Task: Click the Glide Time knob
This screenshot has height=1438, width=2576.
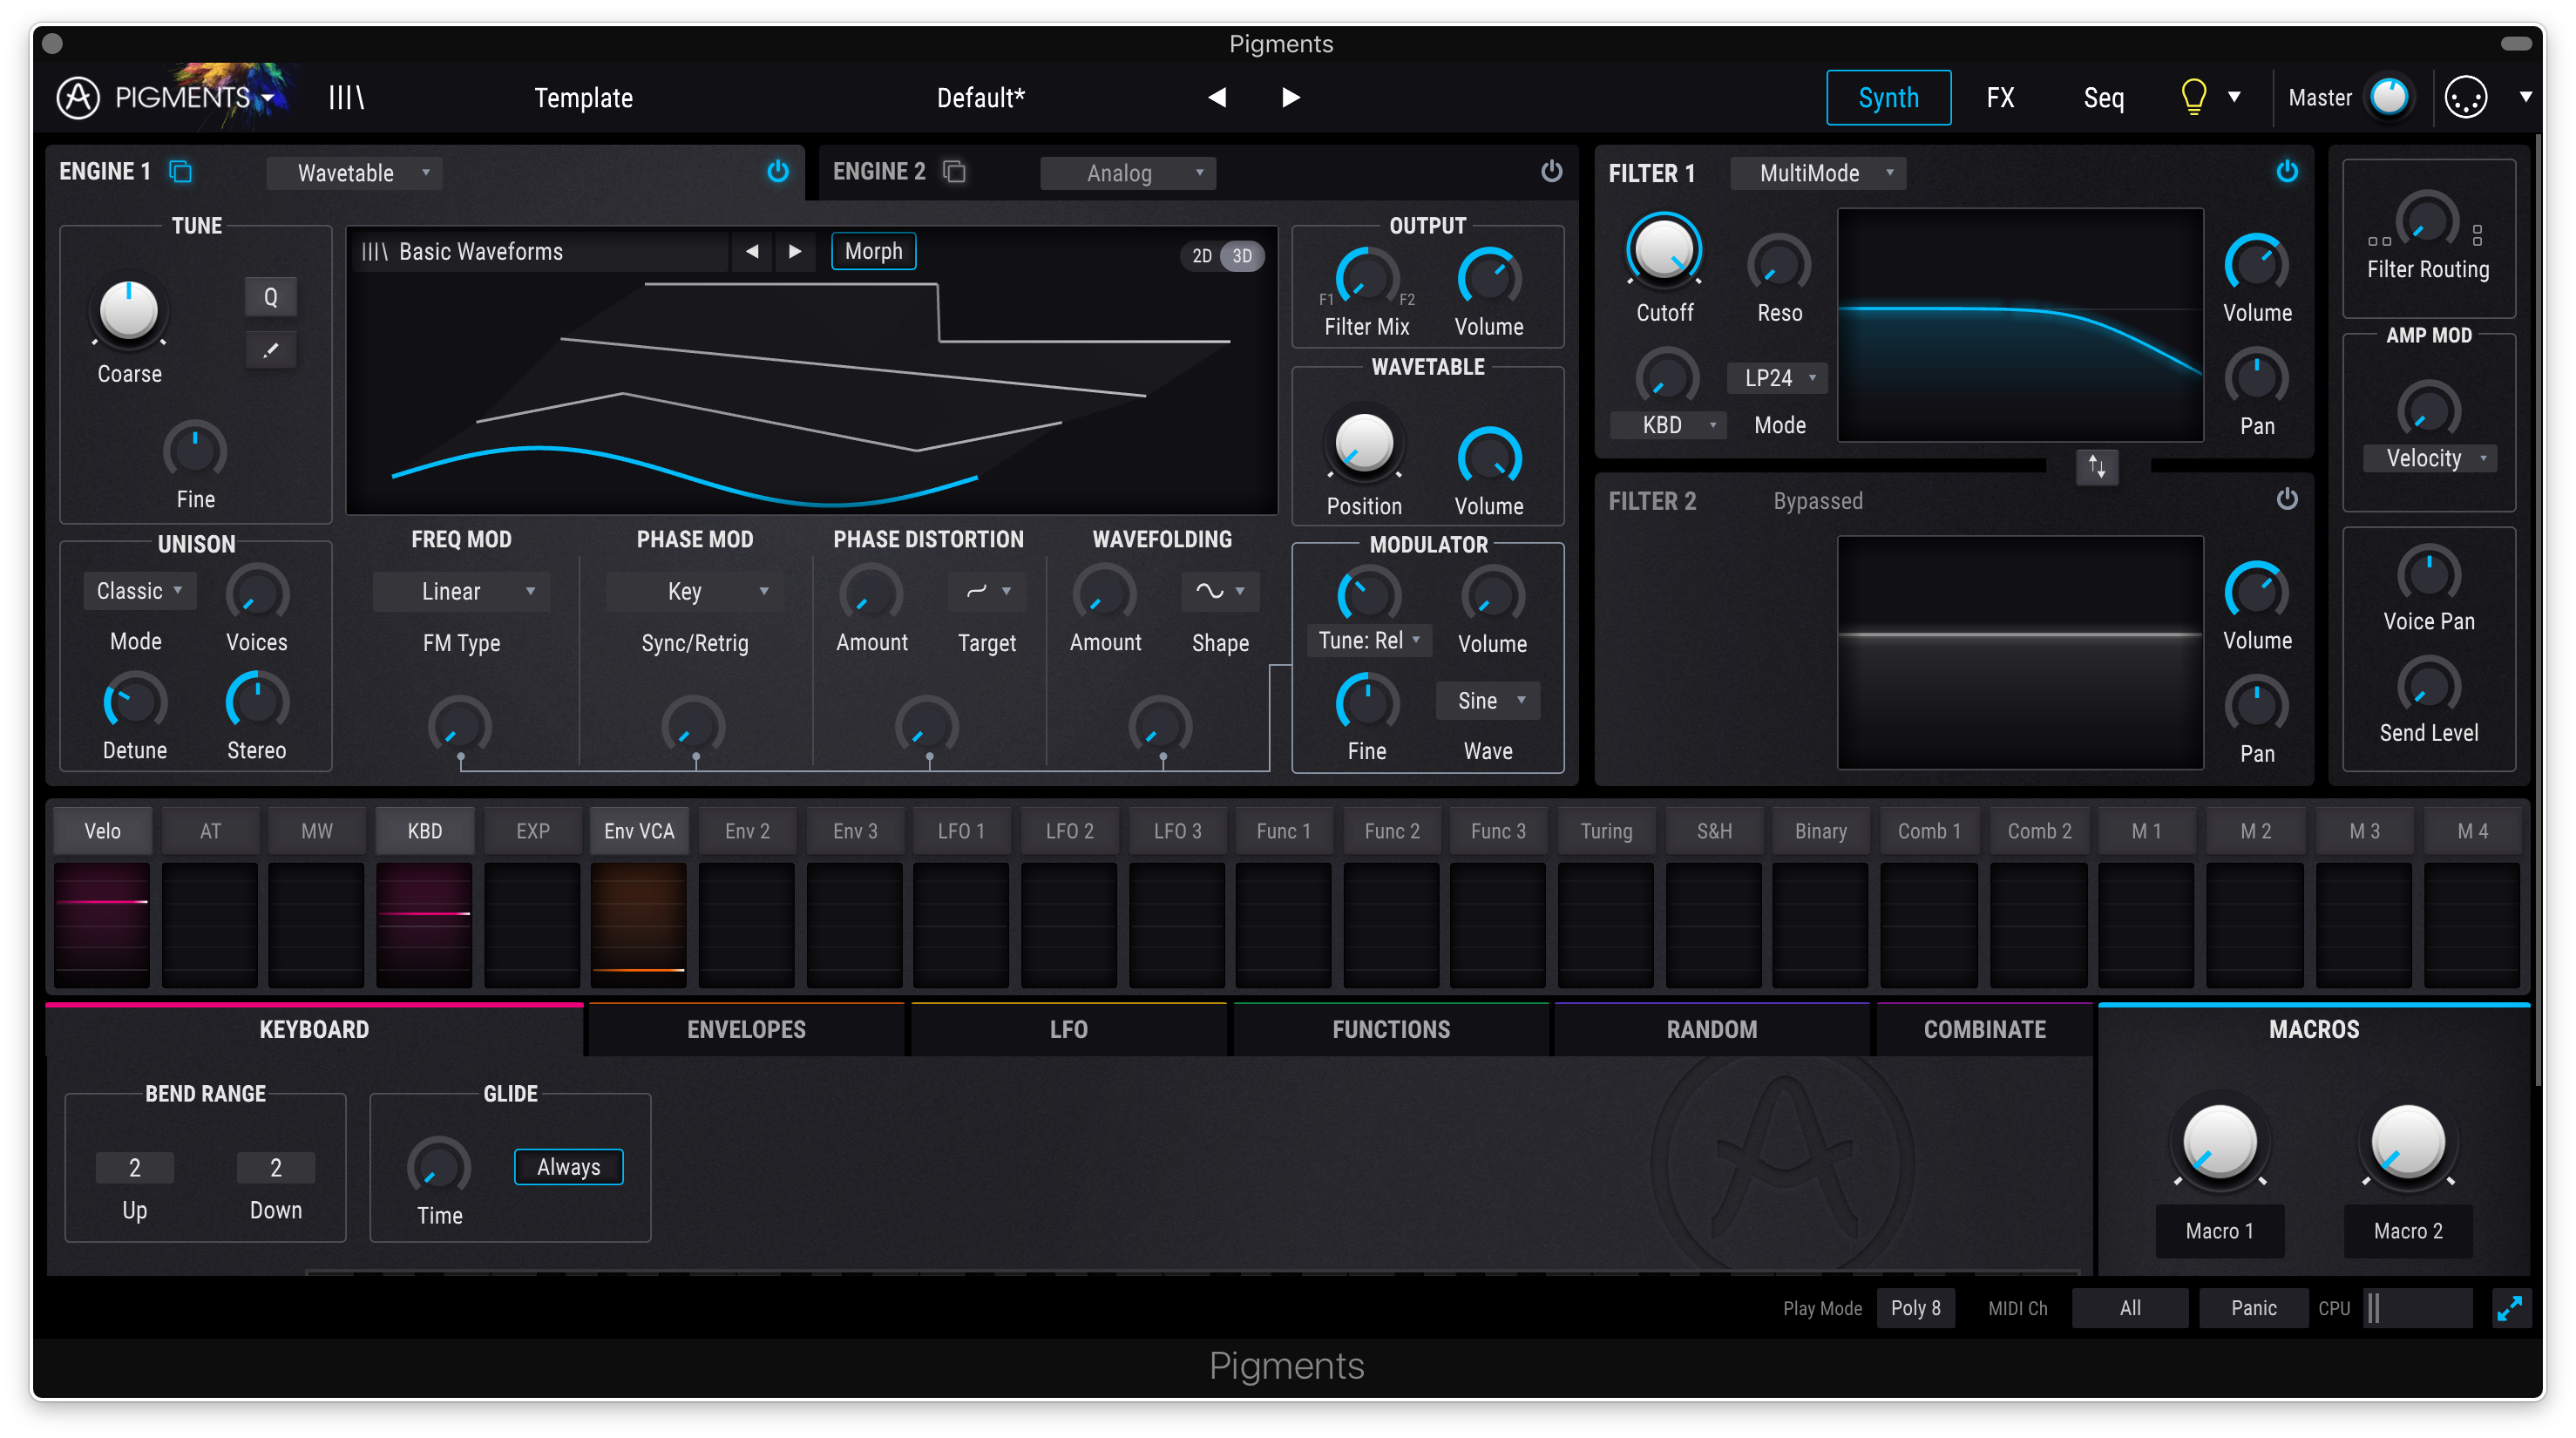Action: point(439,1166)
